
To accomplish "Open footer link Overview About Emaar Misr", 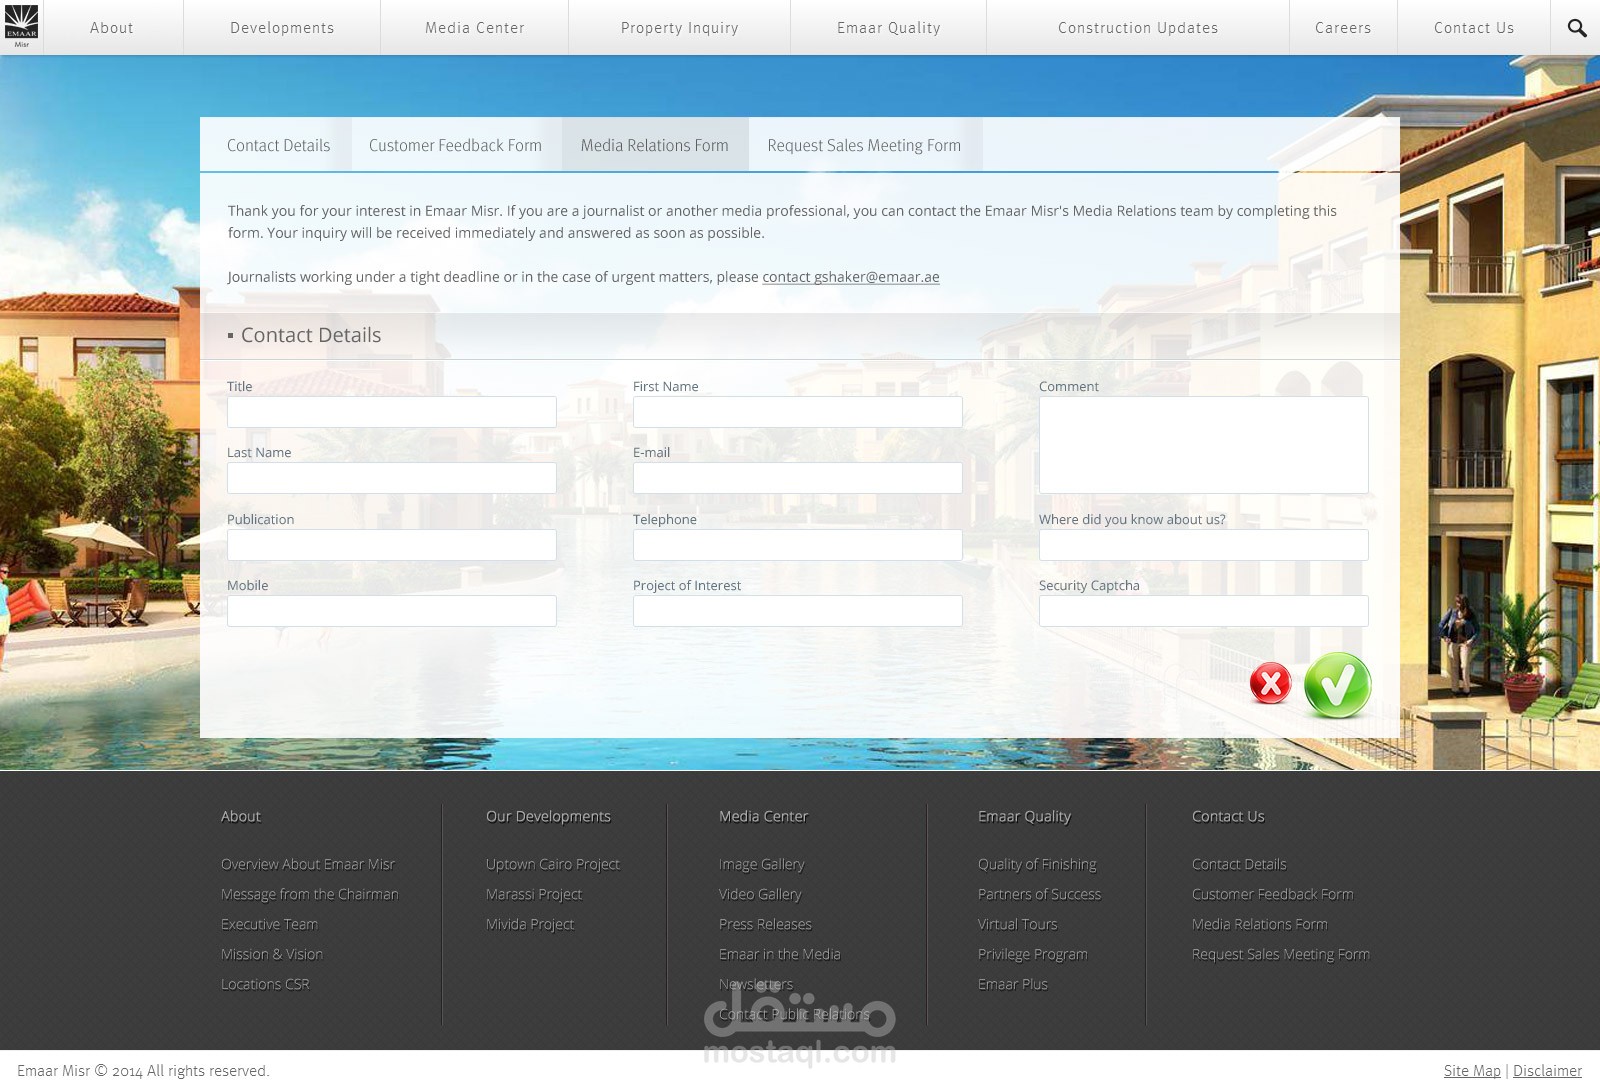I will pyautogui.click(x=308, y=864).
